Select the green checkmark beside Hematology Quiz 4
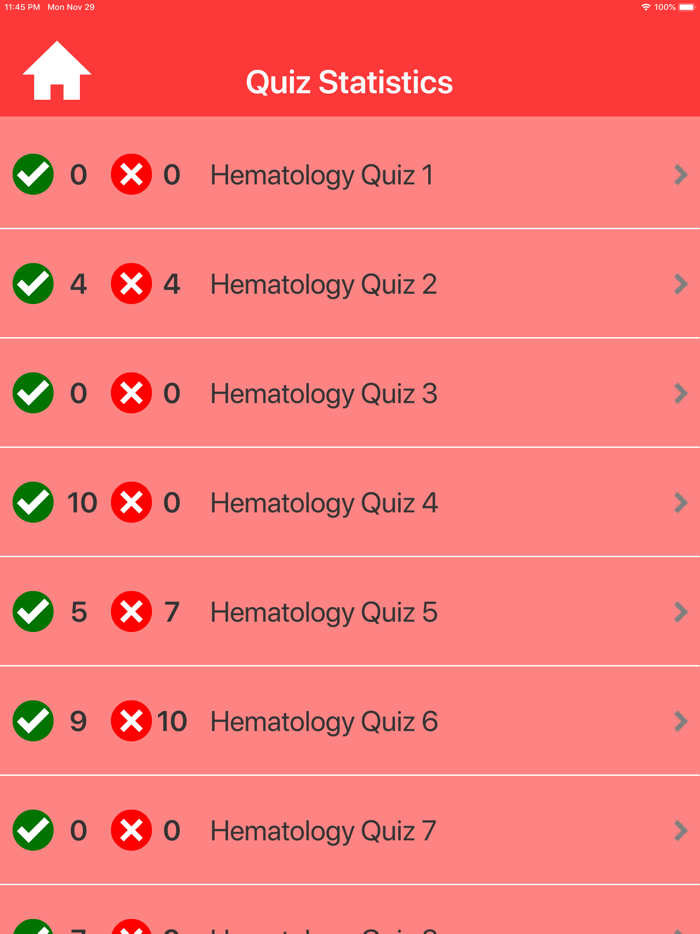700x934 pixels. [x=33, y=502]
